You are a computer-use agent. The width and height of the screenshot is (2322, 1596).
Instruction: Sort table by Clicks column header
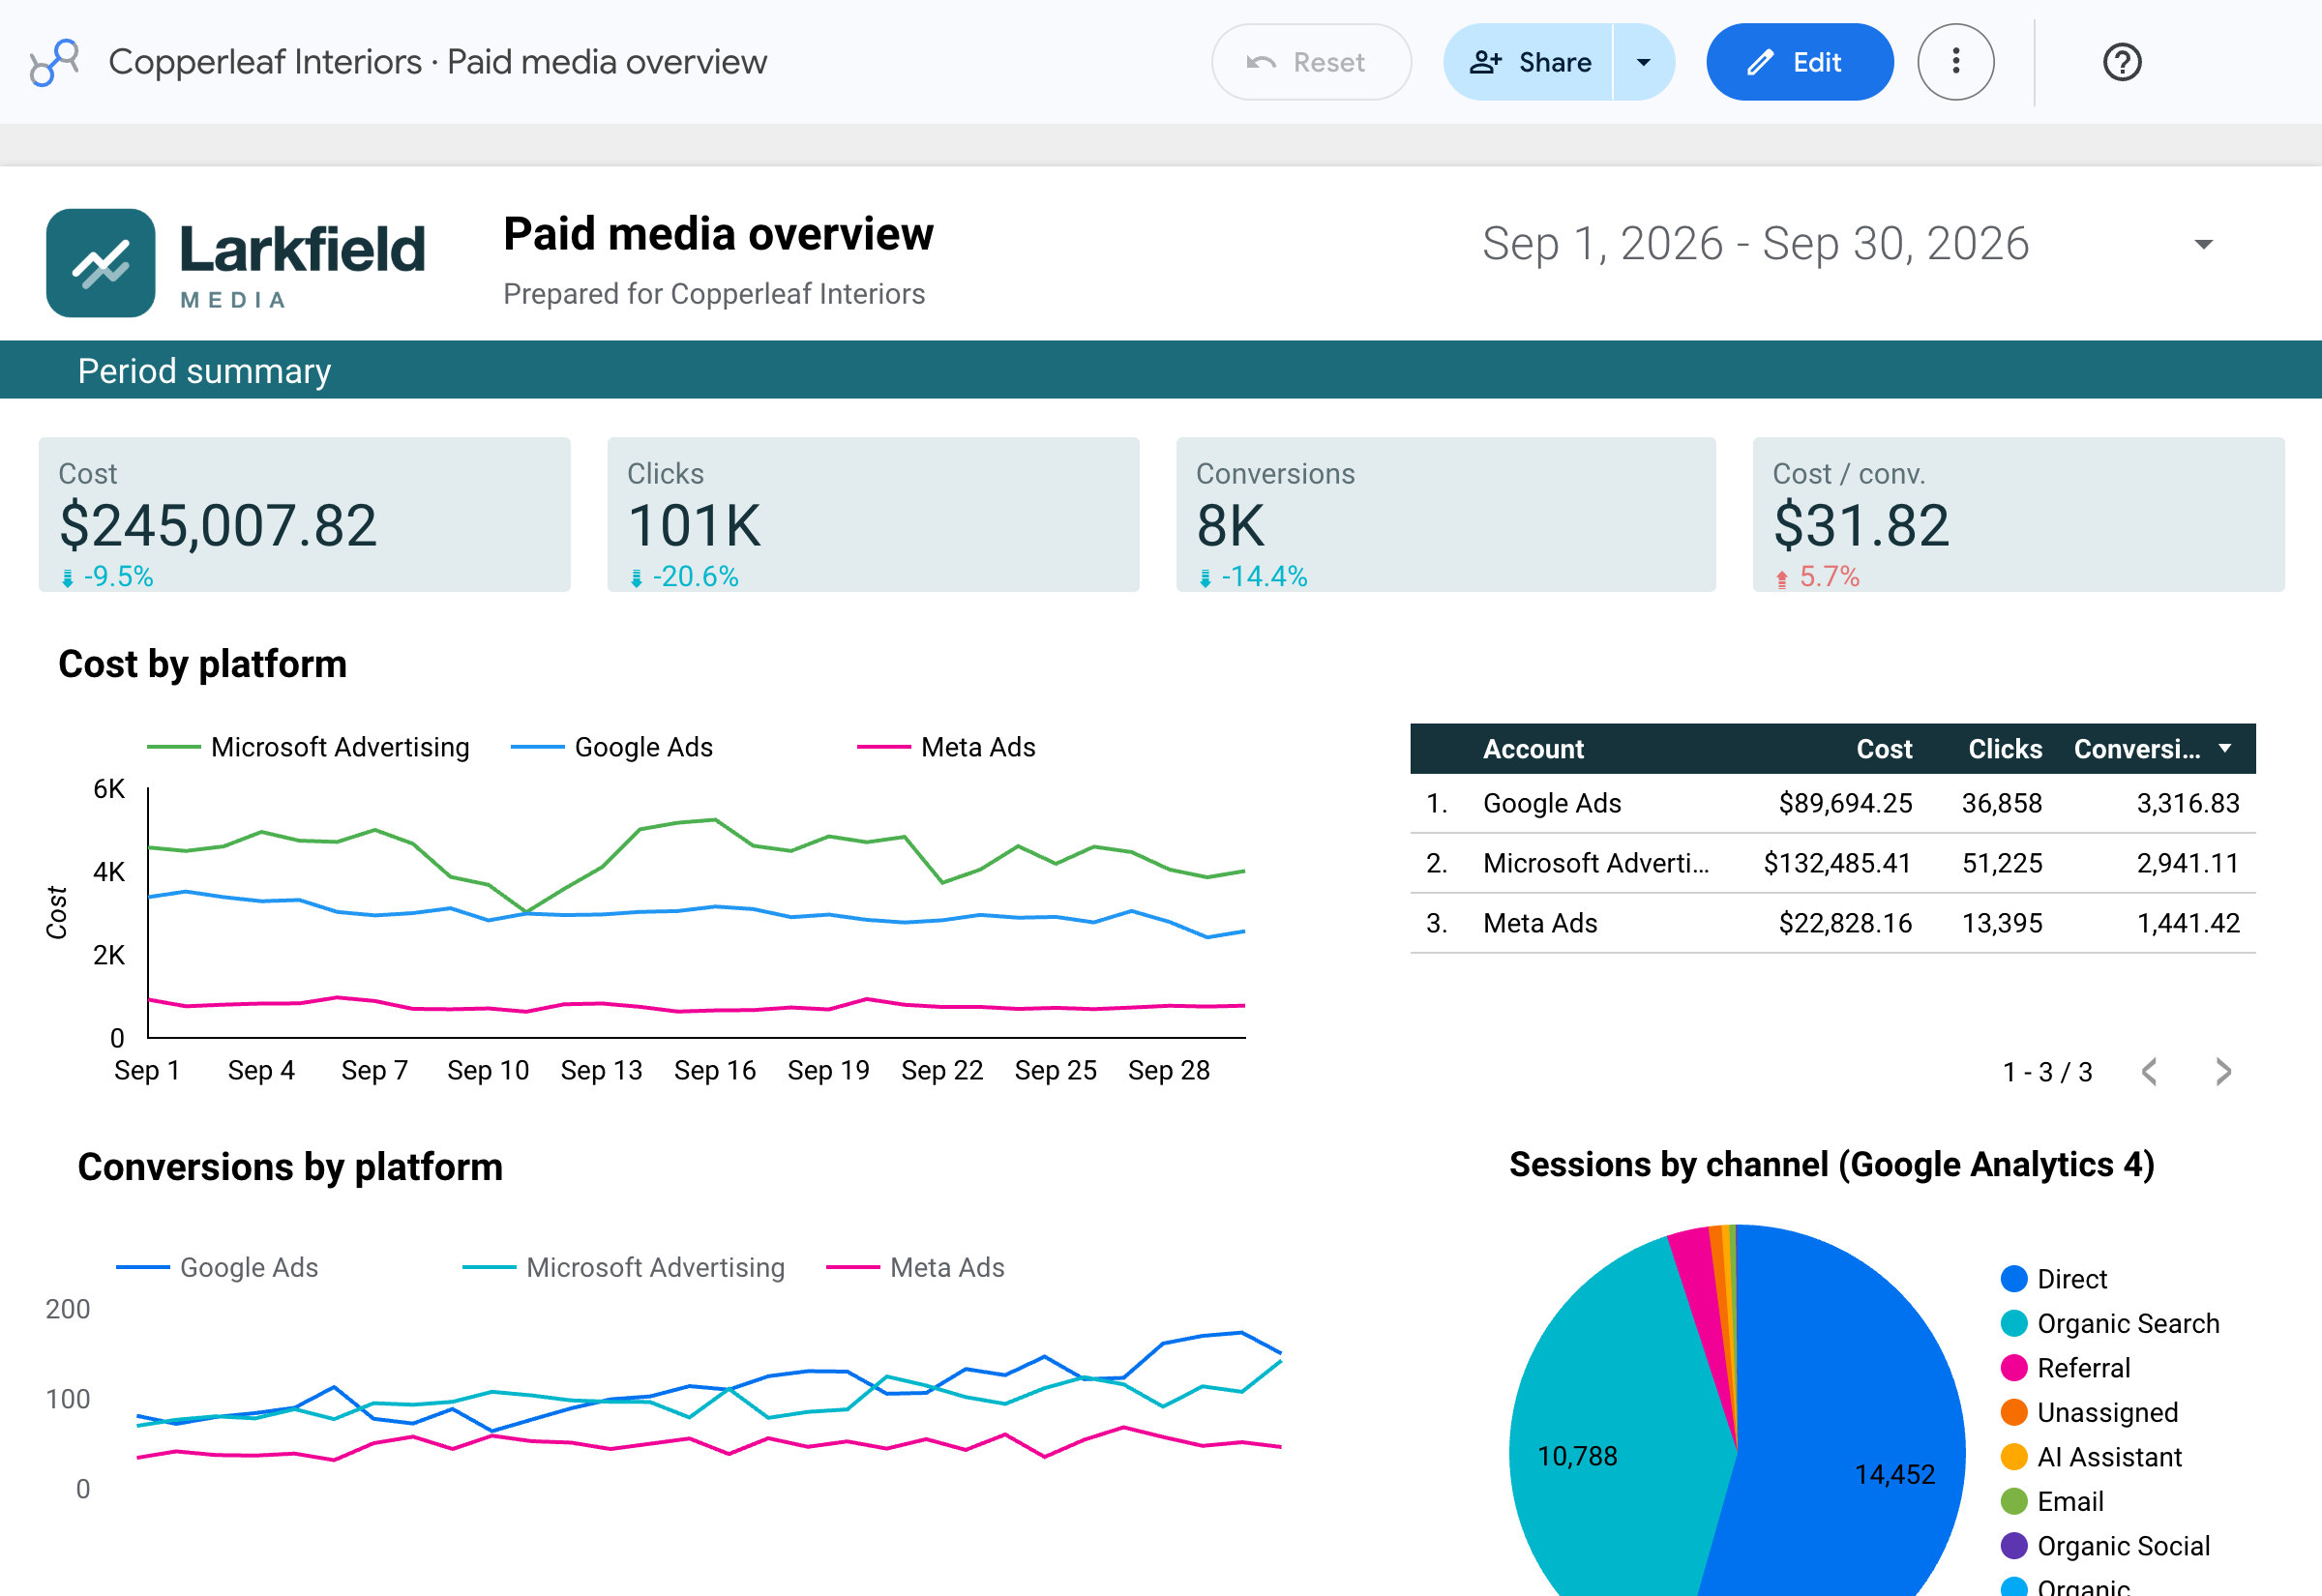2005,749
